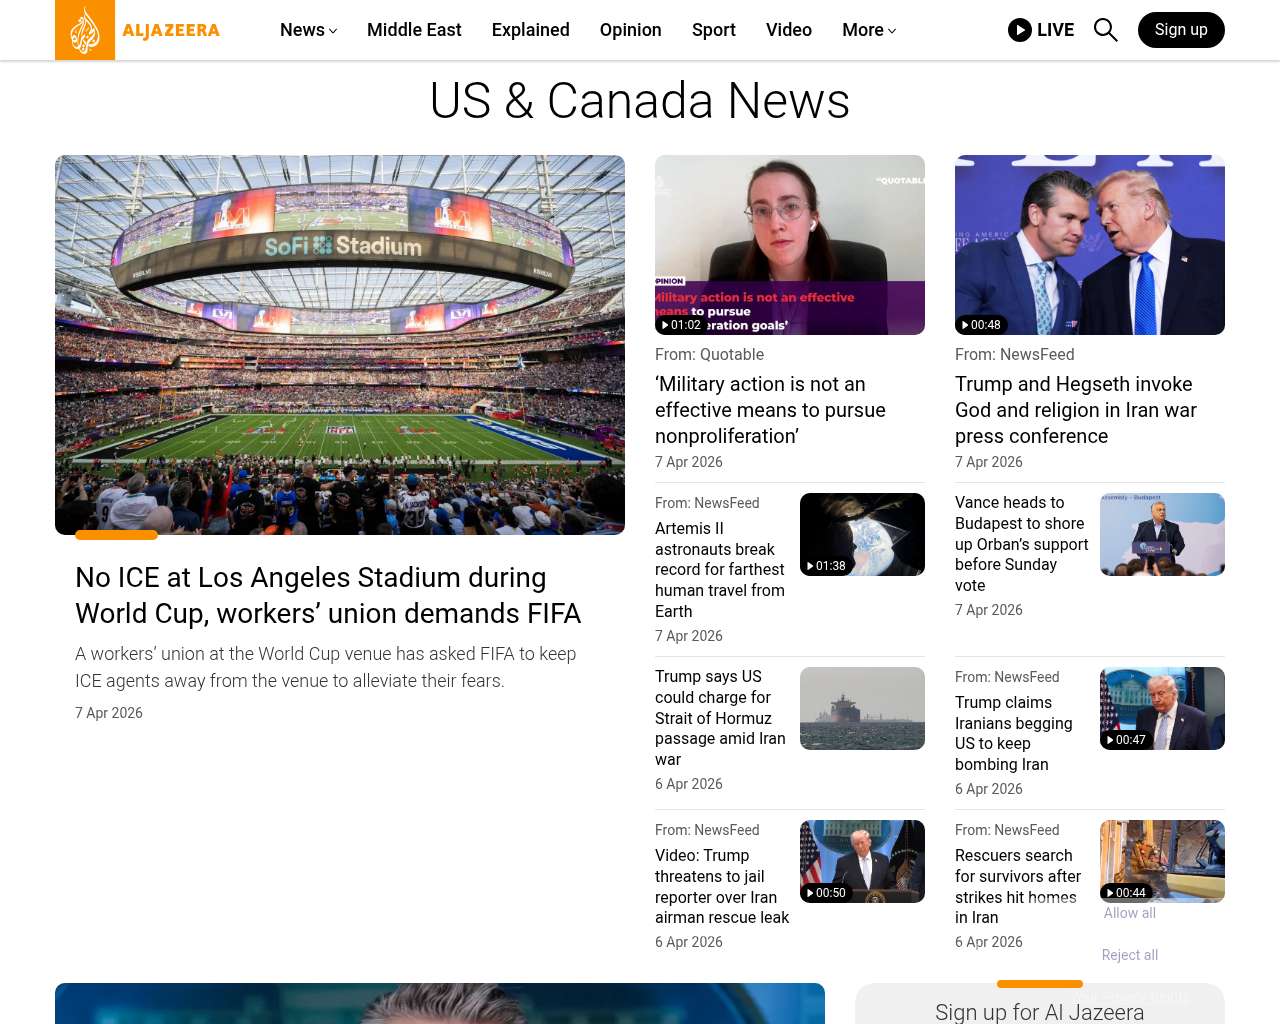Open Trump and Hegseth invoke God headline
Image resolution: width=1280 pixels, height=1024 pixels.
(1076, 410)
